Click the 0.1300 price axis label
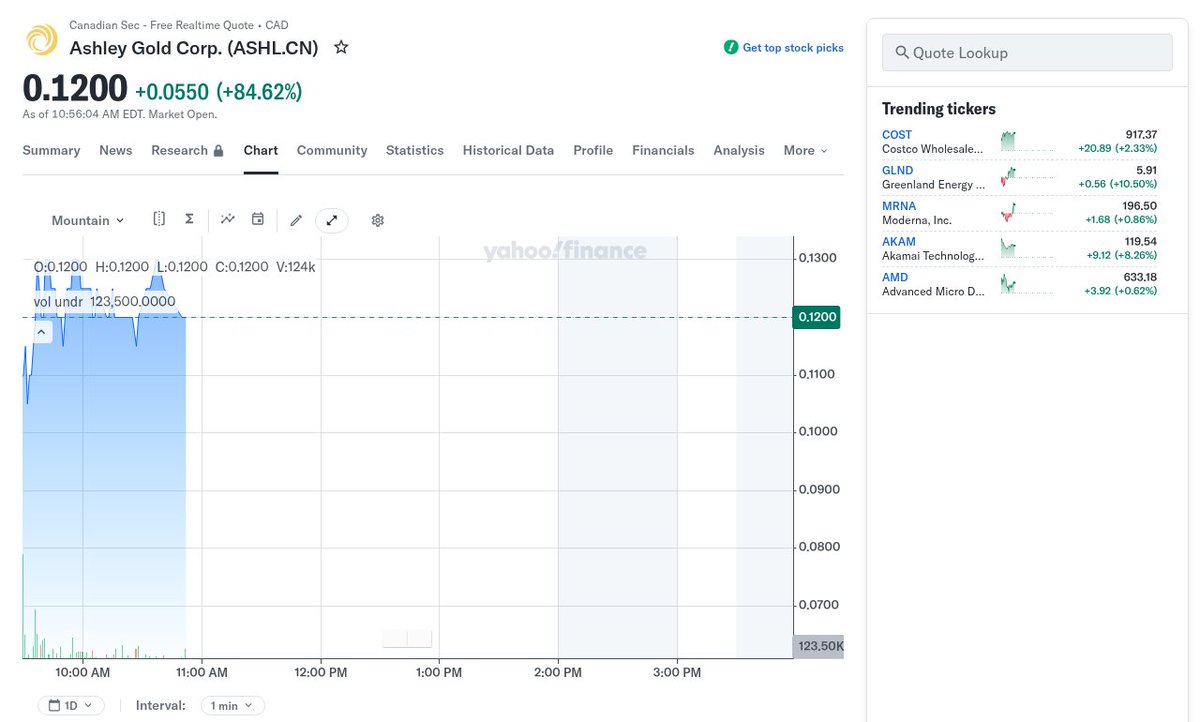The width and height of the screenshot is (1200, 722). (x=817, y=258)
